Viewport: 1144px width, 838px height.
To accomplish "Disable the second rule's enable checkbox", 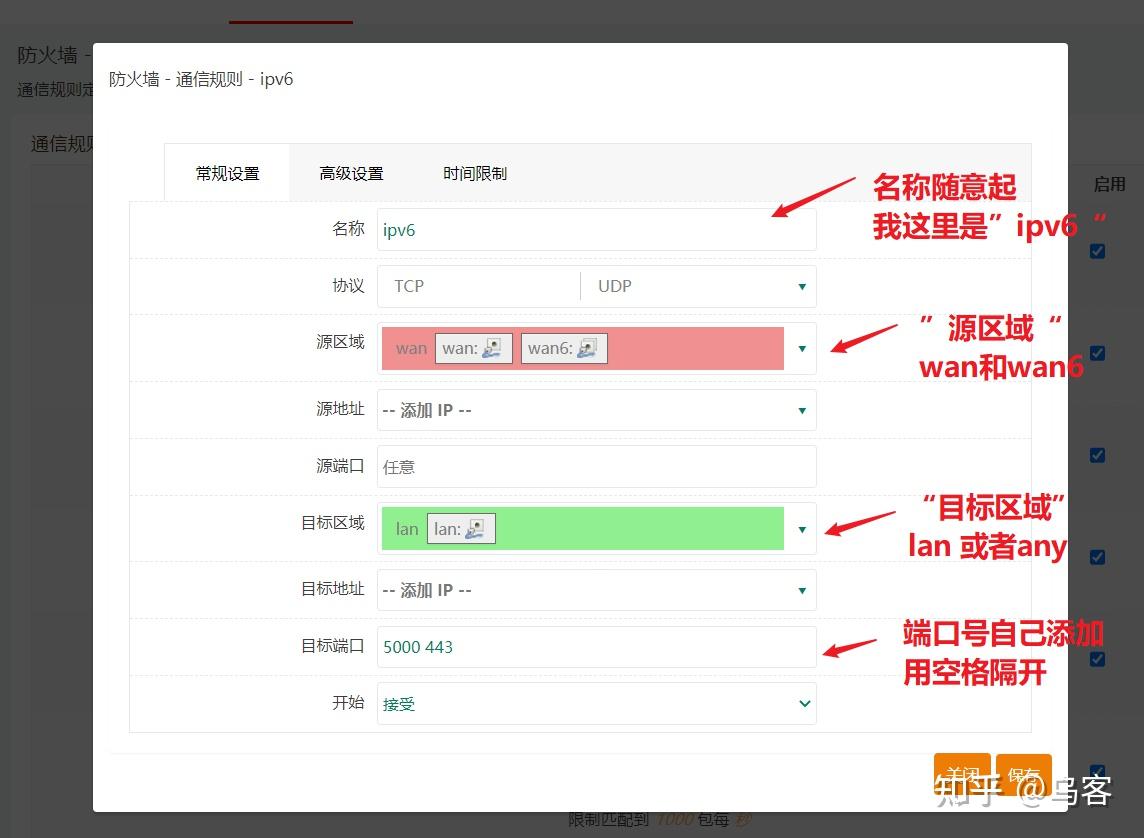I will [x=1097, y=352].
